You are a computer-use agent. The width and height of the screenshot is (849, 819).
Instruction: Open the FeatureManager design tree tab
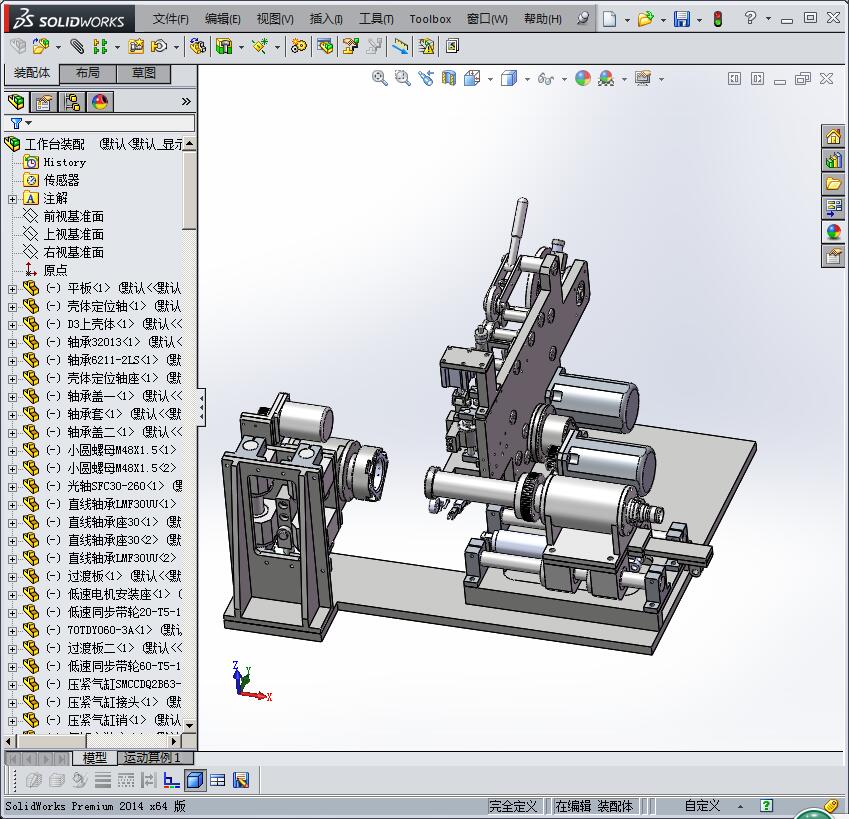(x=16, y=102)
